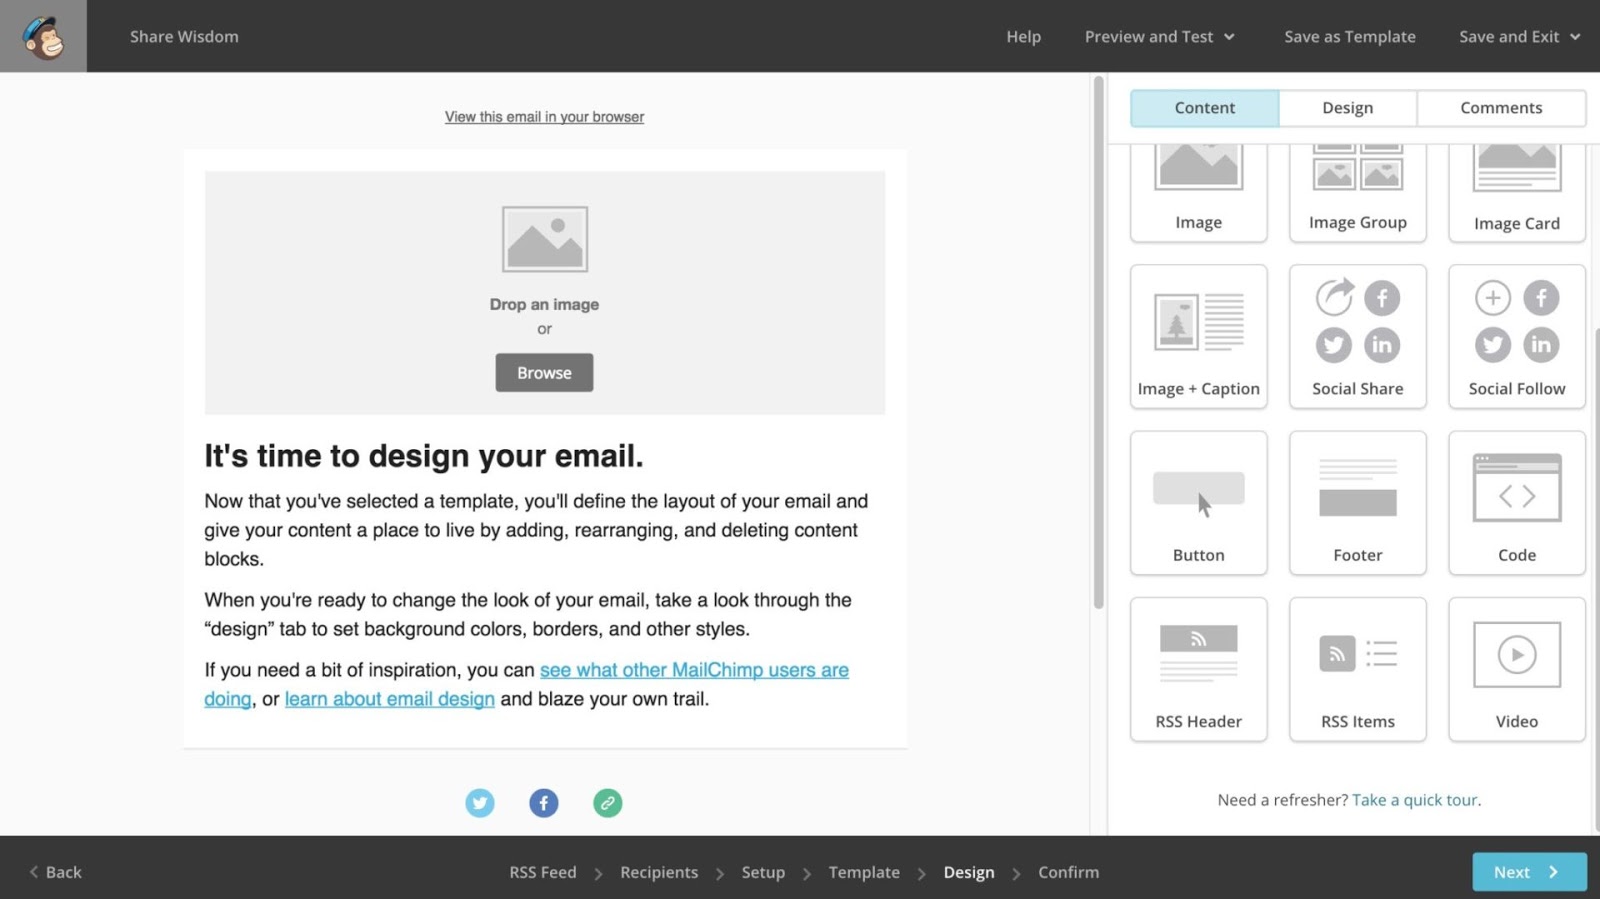Viewport: 1600px width, 899px height.
Task: Insert a Code block
Action: 1516,503
